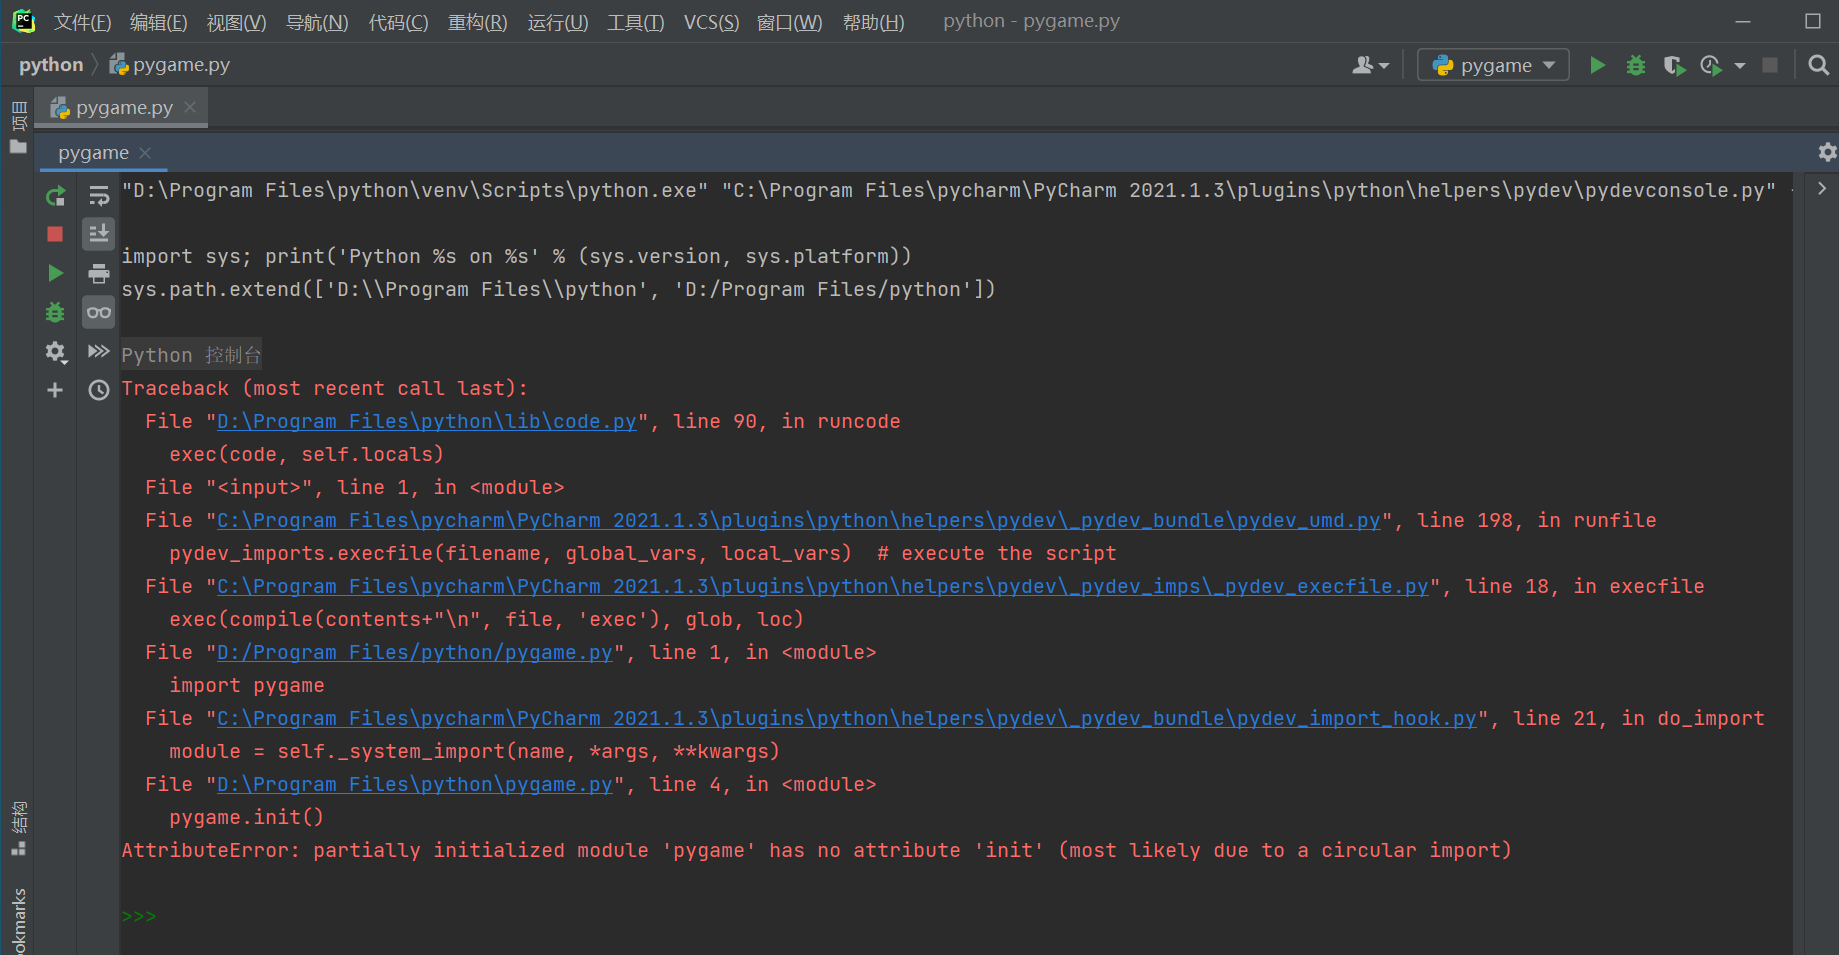Open link to lib\code.py line 90

(x=427, y=421)
